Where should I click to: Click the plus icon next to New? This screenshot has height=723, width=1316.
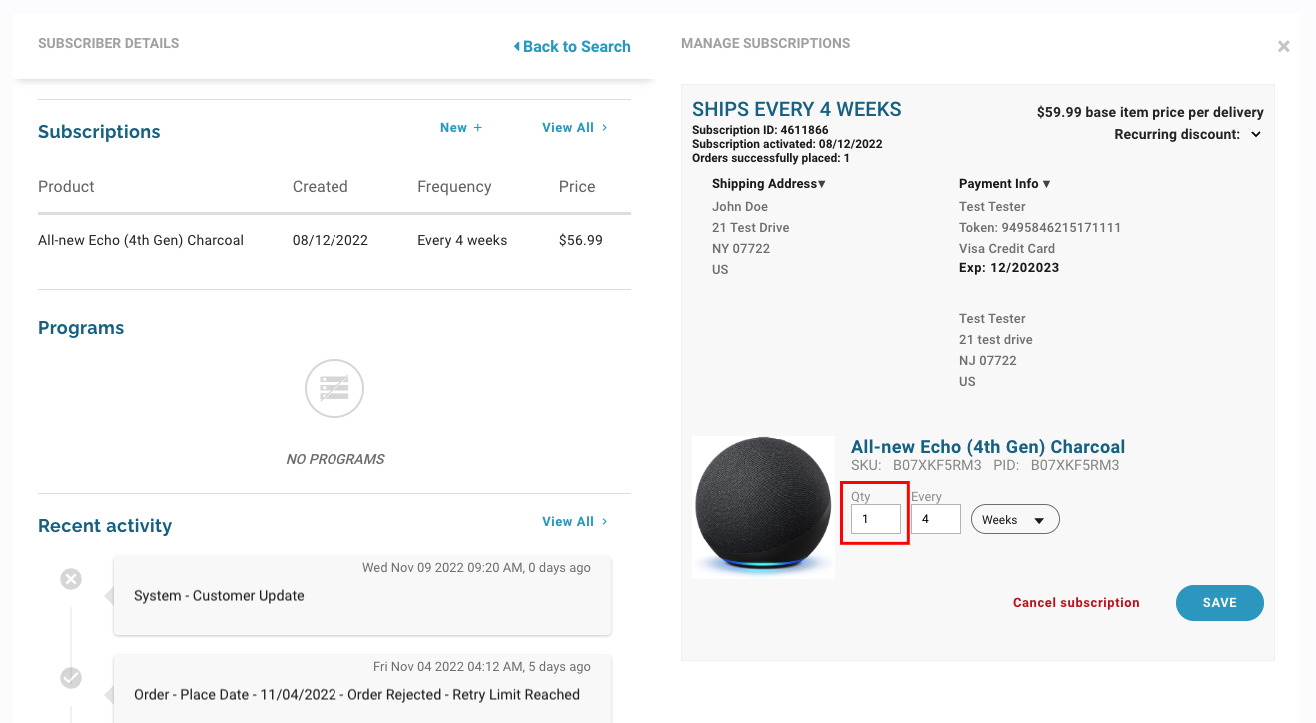click(x=478, y=128)
